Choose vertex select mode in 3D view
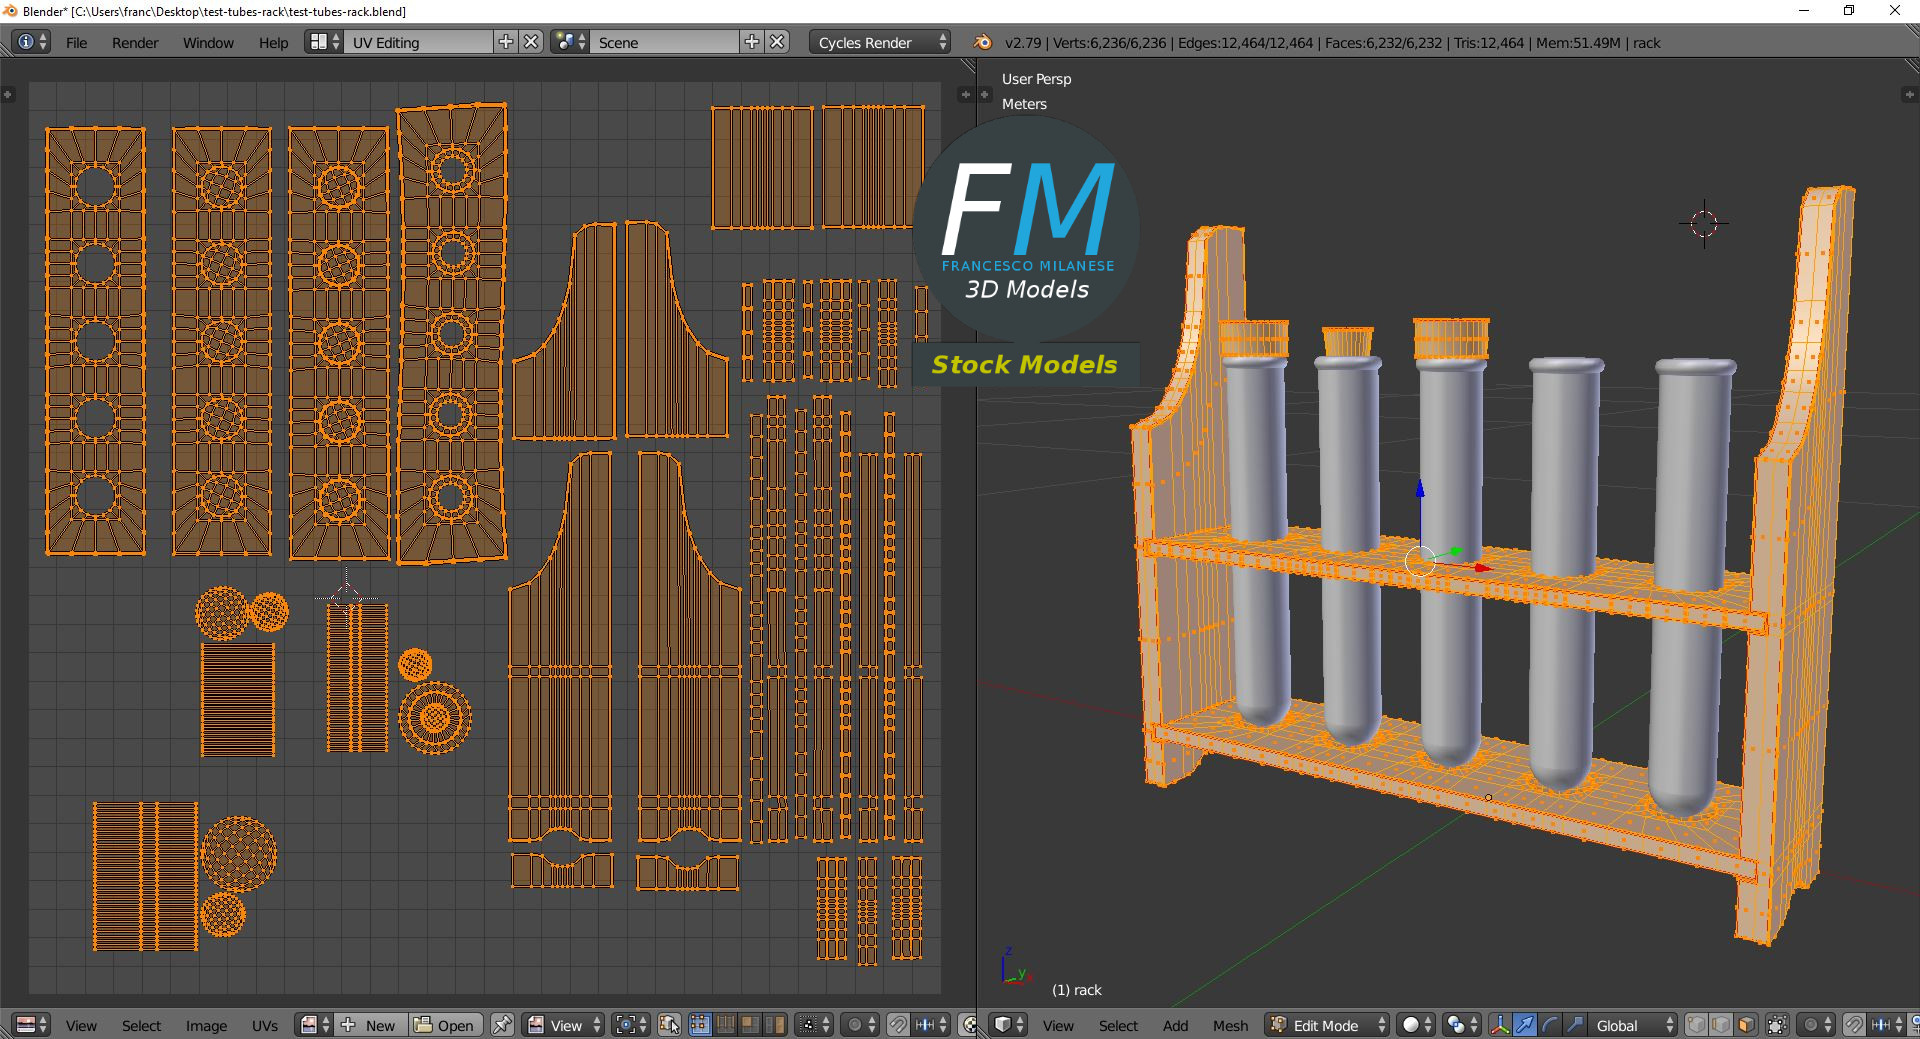 point(1697,1025)
